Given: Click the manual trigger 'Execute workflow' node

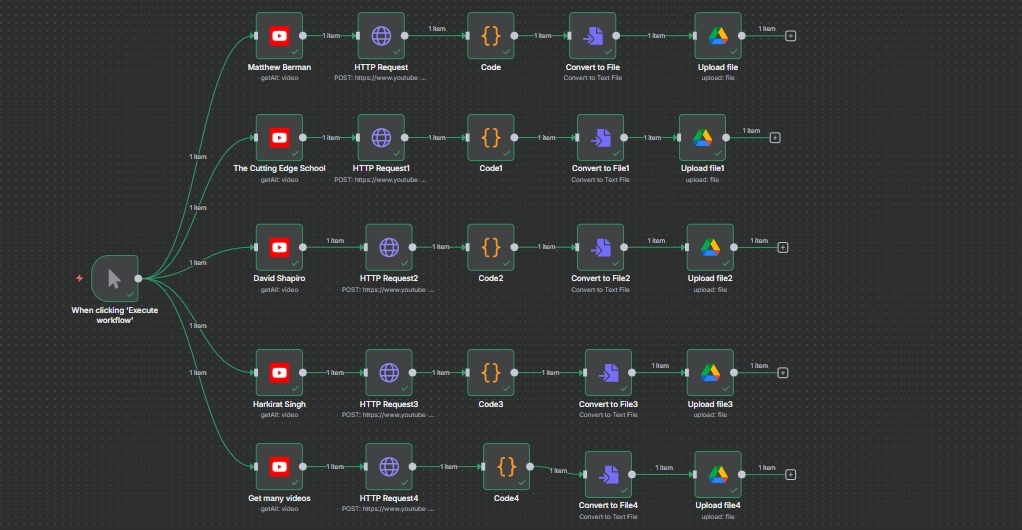Looking at the screenshot, I should click(114, 278).
